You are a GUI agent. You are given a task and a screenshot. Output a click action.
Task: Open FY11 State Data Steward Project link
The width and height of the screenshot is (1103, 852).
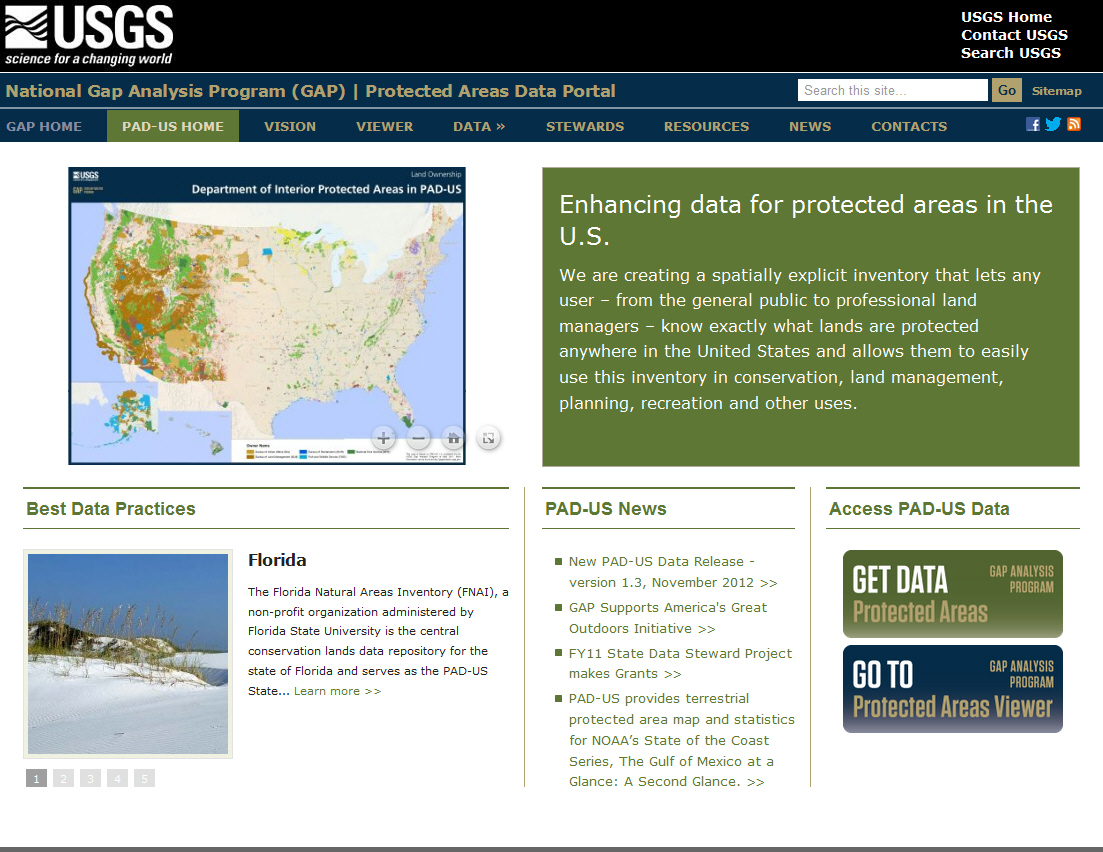[x=680, y=663]
